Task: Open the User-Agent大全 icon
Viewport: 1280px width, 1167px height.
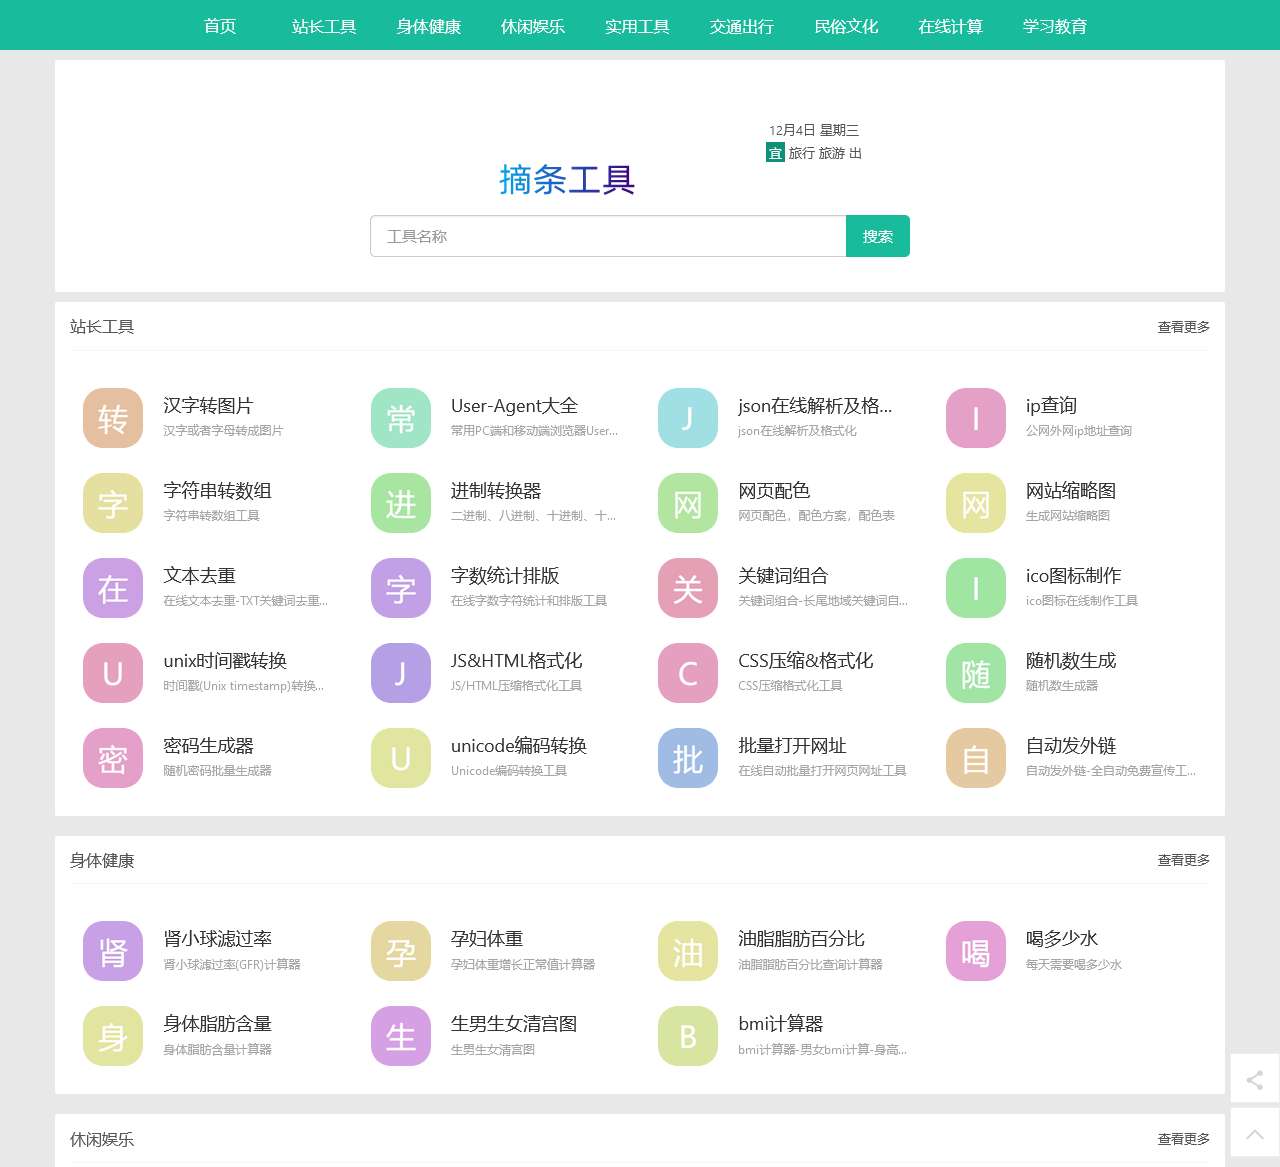Action: pyautogui.click(x=401, y=418)
